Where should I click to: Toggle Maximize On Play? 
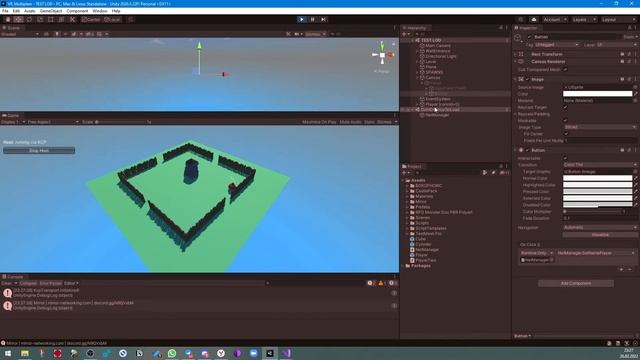tap(319, 122)
